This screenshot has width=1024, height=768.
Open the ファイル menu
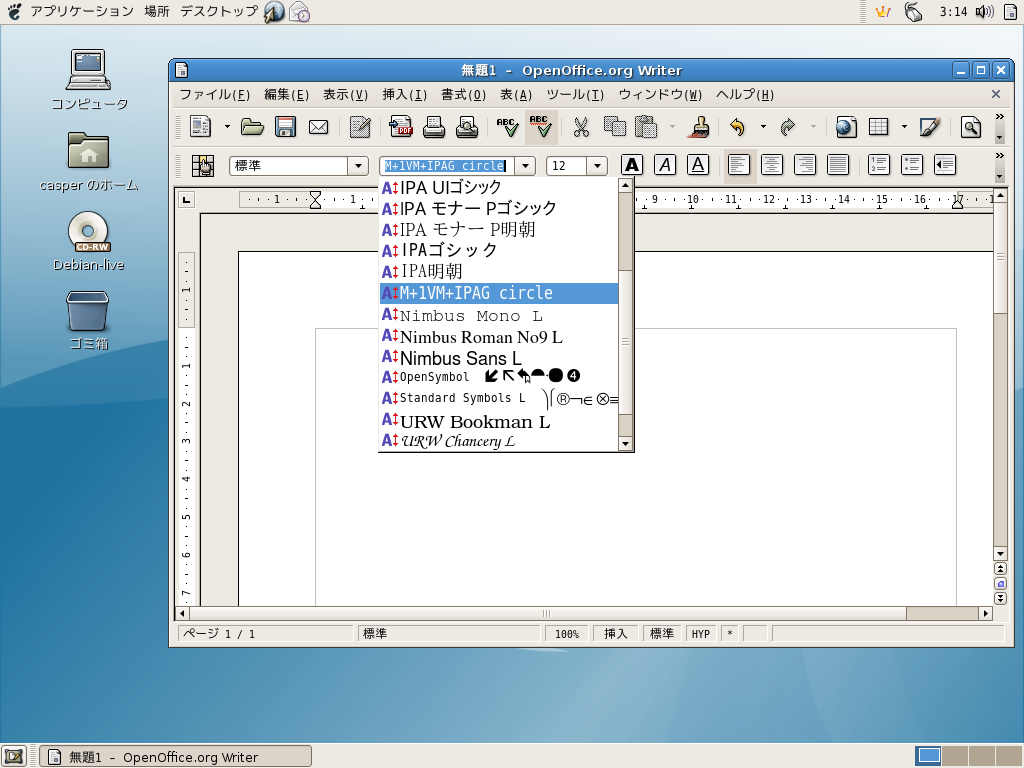[215, 95]
